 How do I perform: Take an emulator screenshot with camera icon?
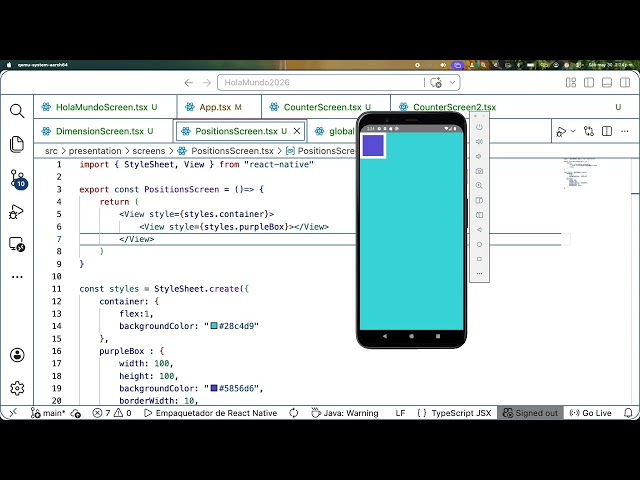point(479,171)
